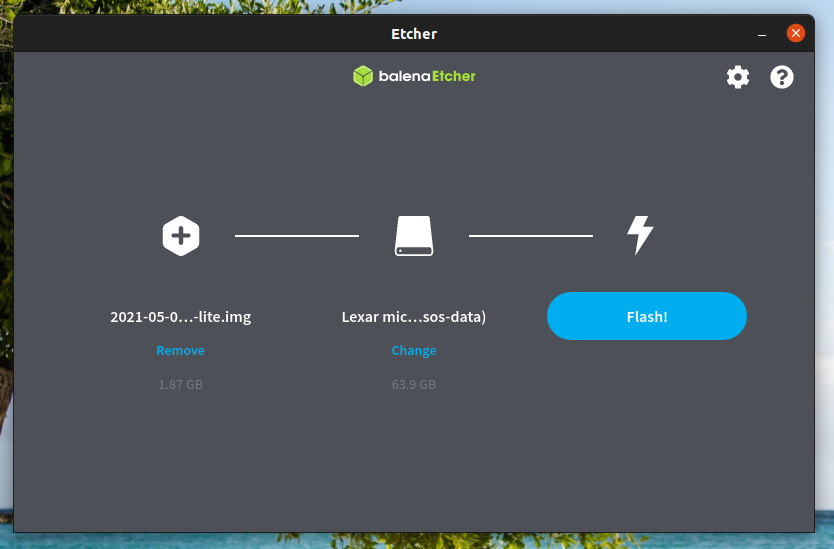The image size is (834, 549).
Task: Select the Lexar mic...sos-data) drive name
Action: [x=414, y=317]
